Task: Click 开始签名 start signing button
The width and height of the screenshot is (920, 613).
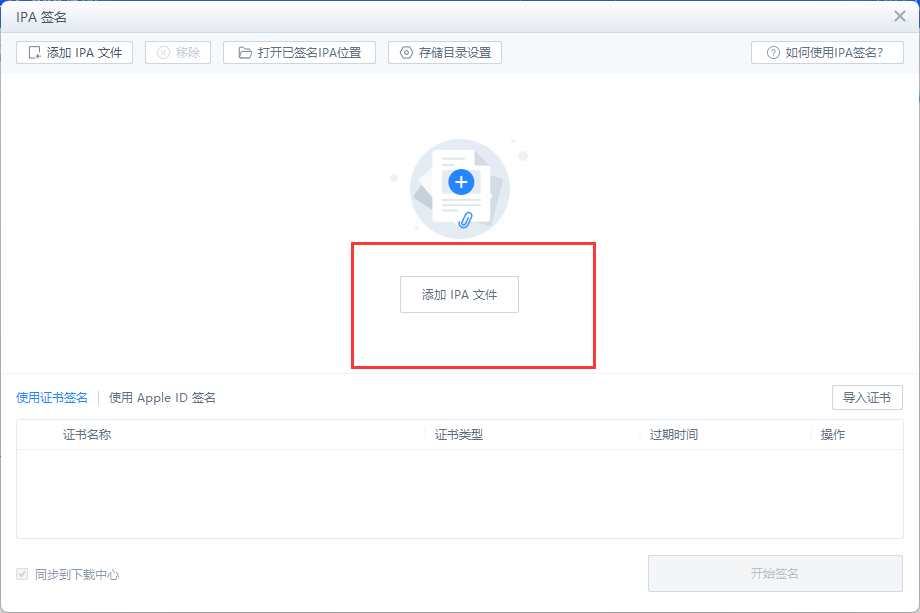Action: click(x=775, y=574)
